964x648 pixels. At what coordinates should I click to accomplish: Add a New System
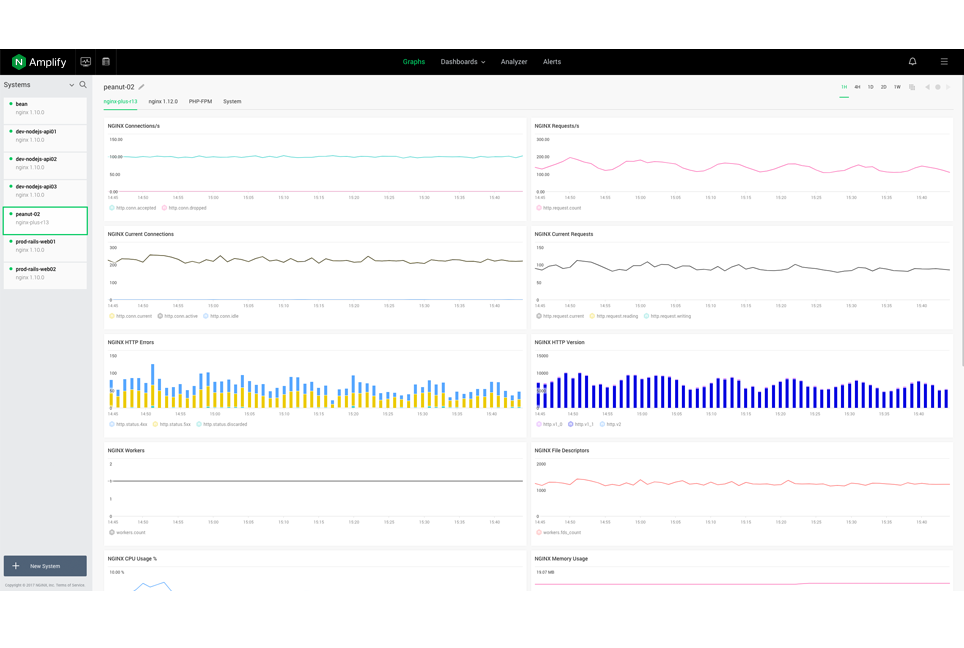(45, 566)
